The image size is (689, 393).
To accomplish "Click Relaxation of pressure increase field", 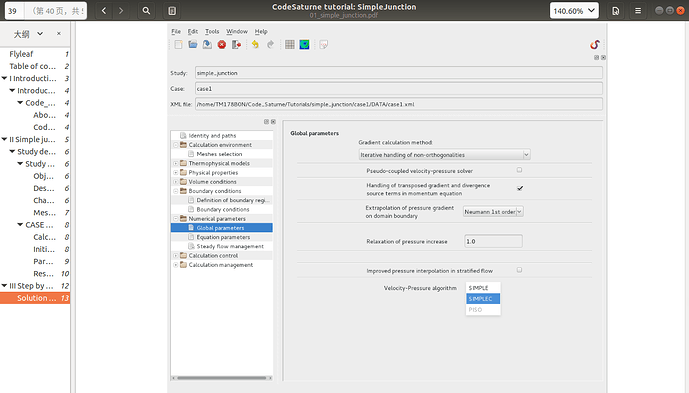I will [493, 241].
